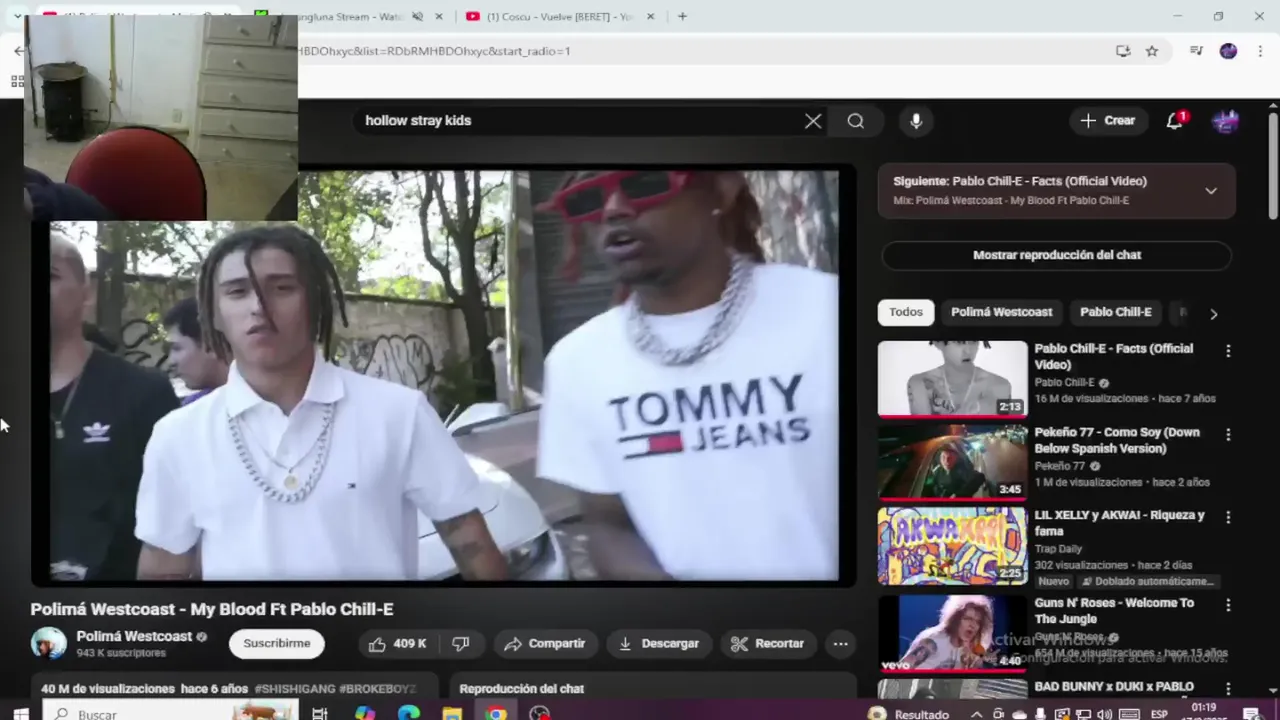1280x720 pixels.
Task: Select the Pablo Chill-E filter chip
Action: pos(1116,312)
